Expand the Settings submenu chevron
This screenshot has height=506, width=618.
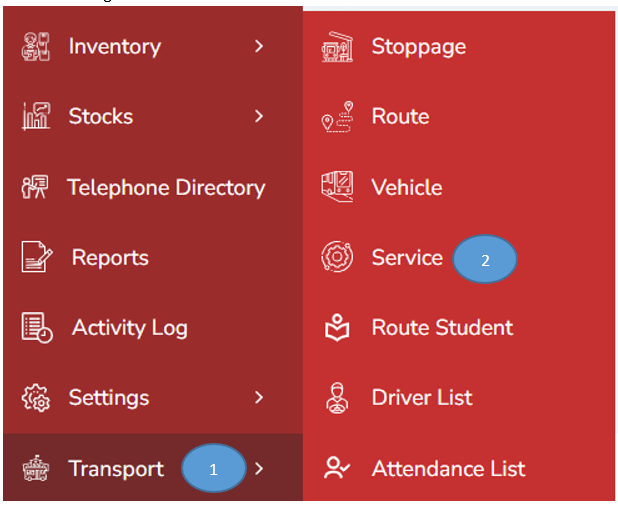259,398
